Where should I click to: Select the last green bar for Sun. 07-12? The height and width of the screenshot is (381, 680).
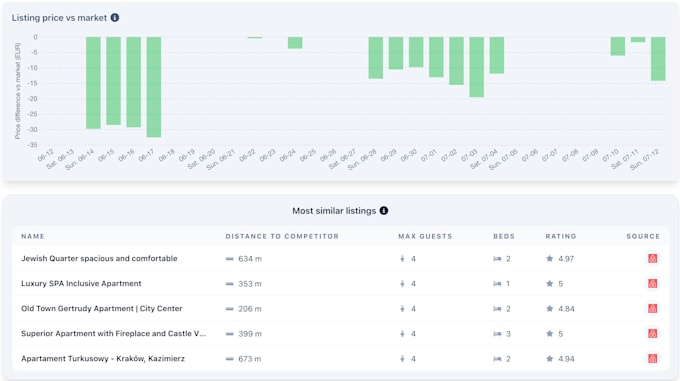tap(658, 59)
